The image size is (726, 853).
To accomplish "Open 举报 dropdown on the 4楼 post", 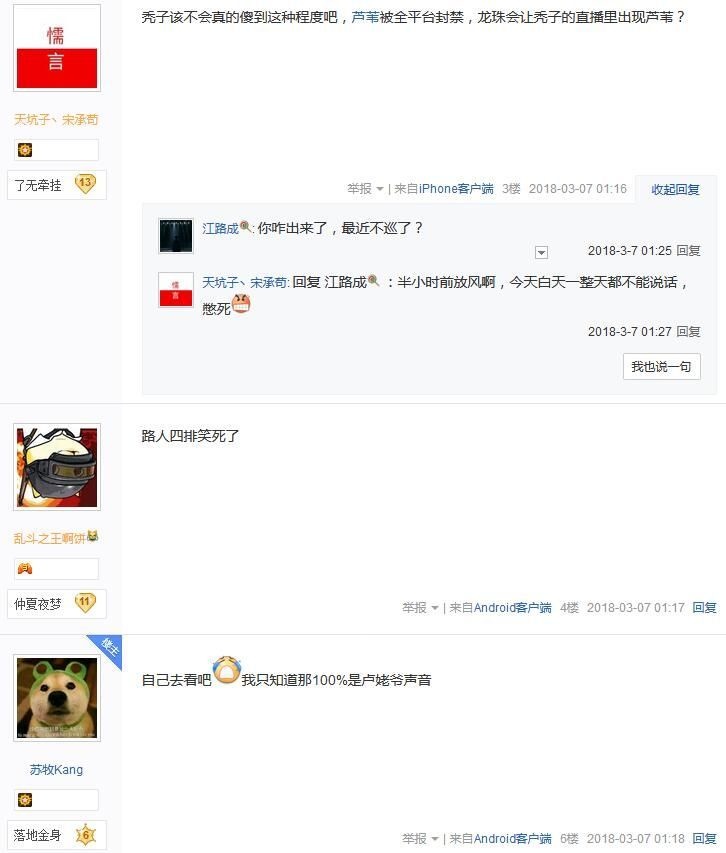I will click(420, 608).
